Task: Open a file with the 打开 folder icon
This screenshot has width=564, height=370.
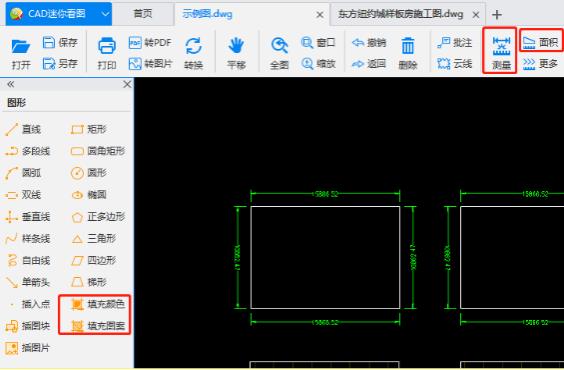Action: pos(21,54)
